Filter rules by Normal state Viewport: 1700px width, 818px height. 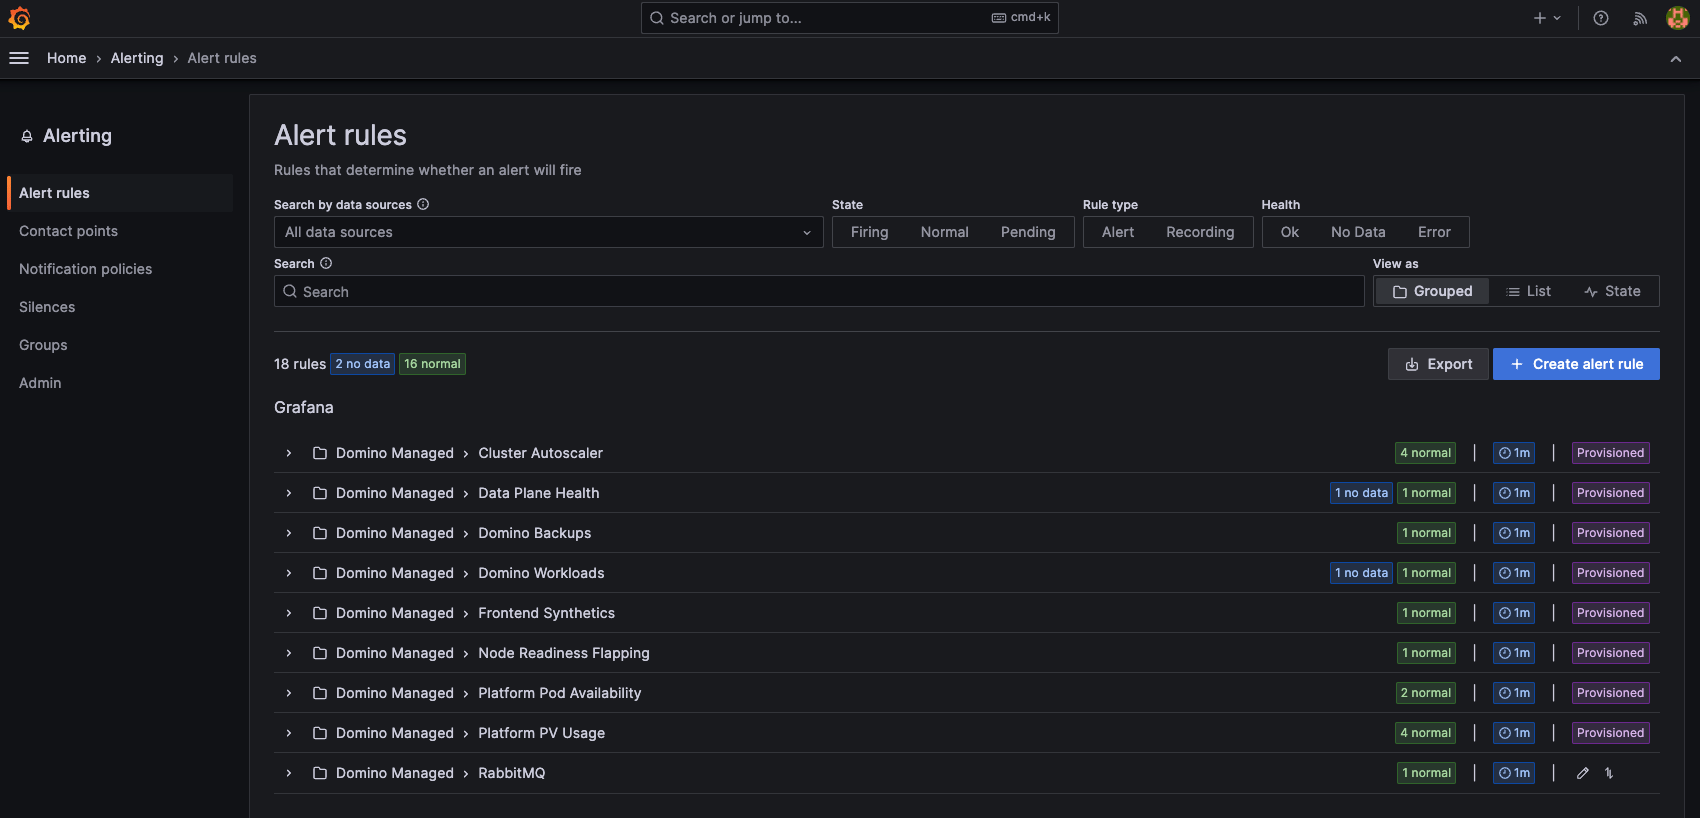944,232
